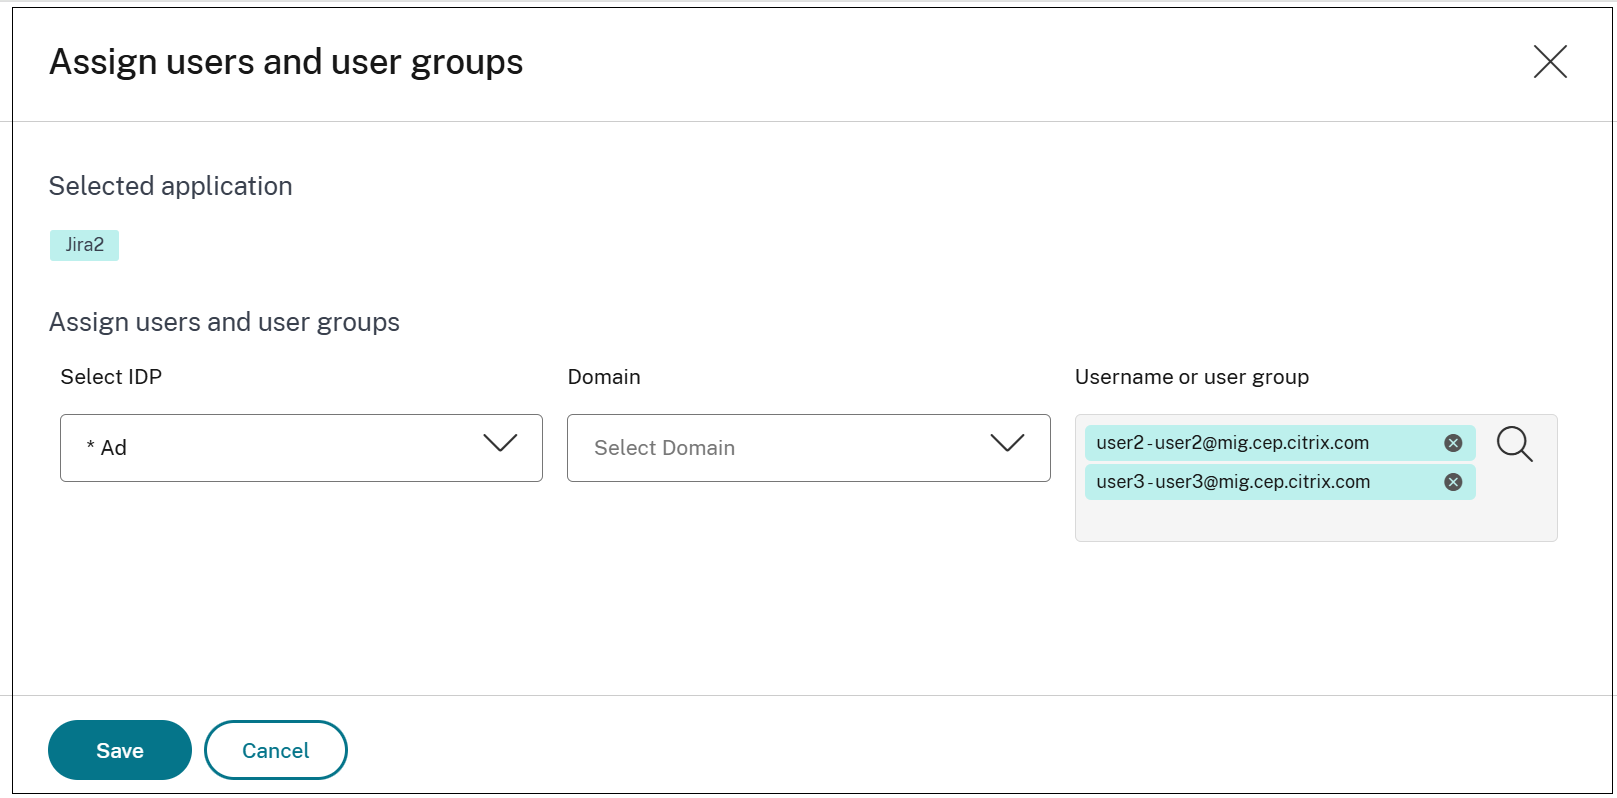Select the Jira2 application tag
The image size is (1617, 798).
(x=85, y=245)
